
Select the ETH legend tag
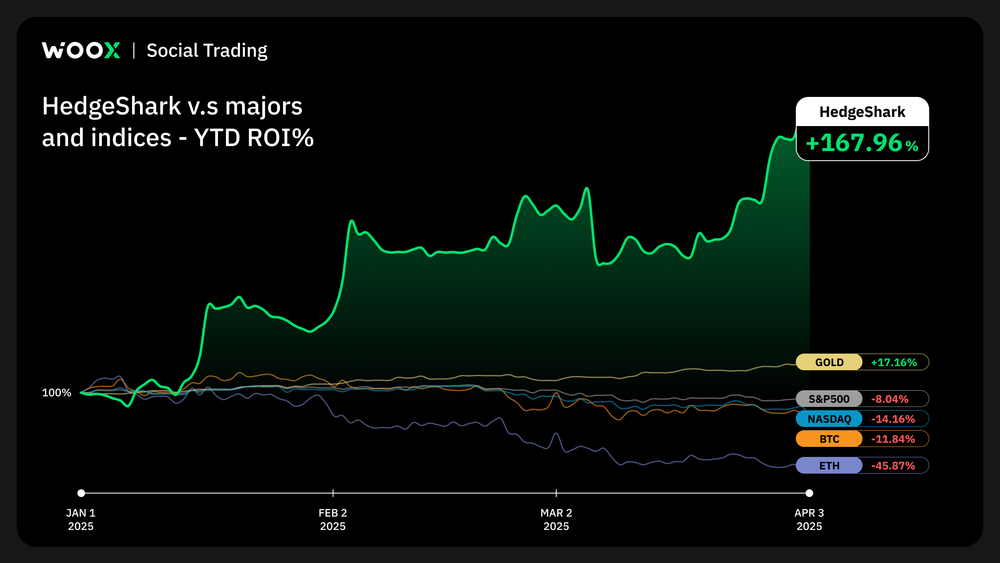tap(829, 465)
